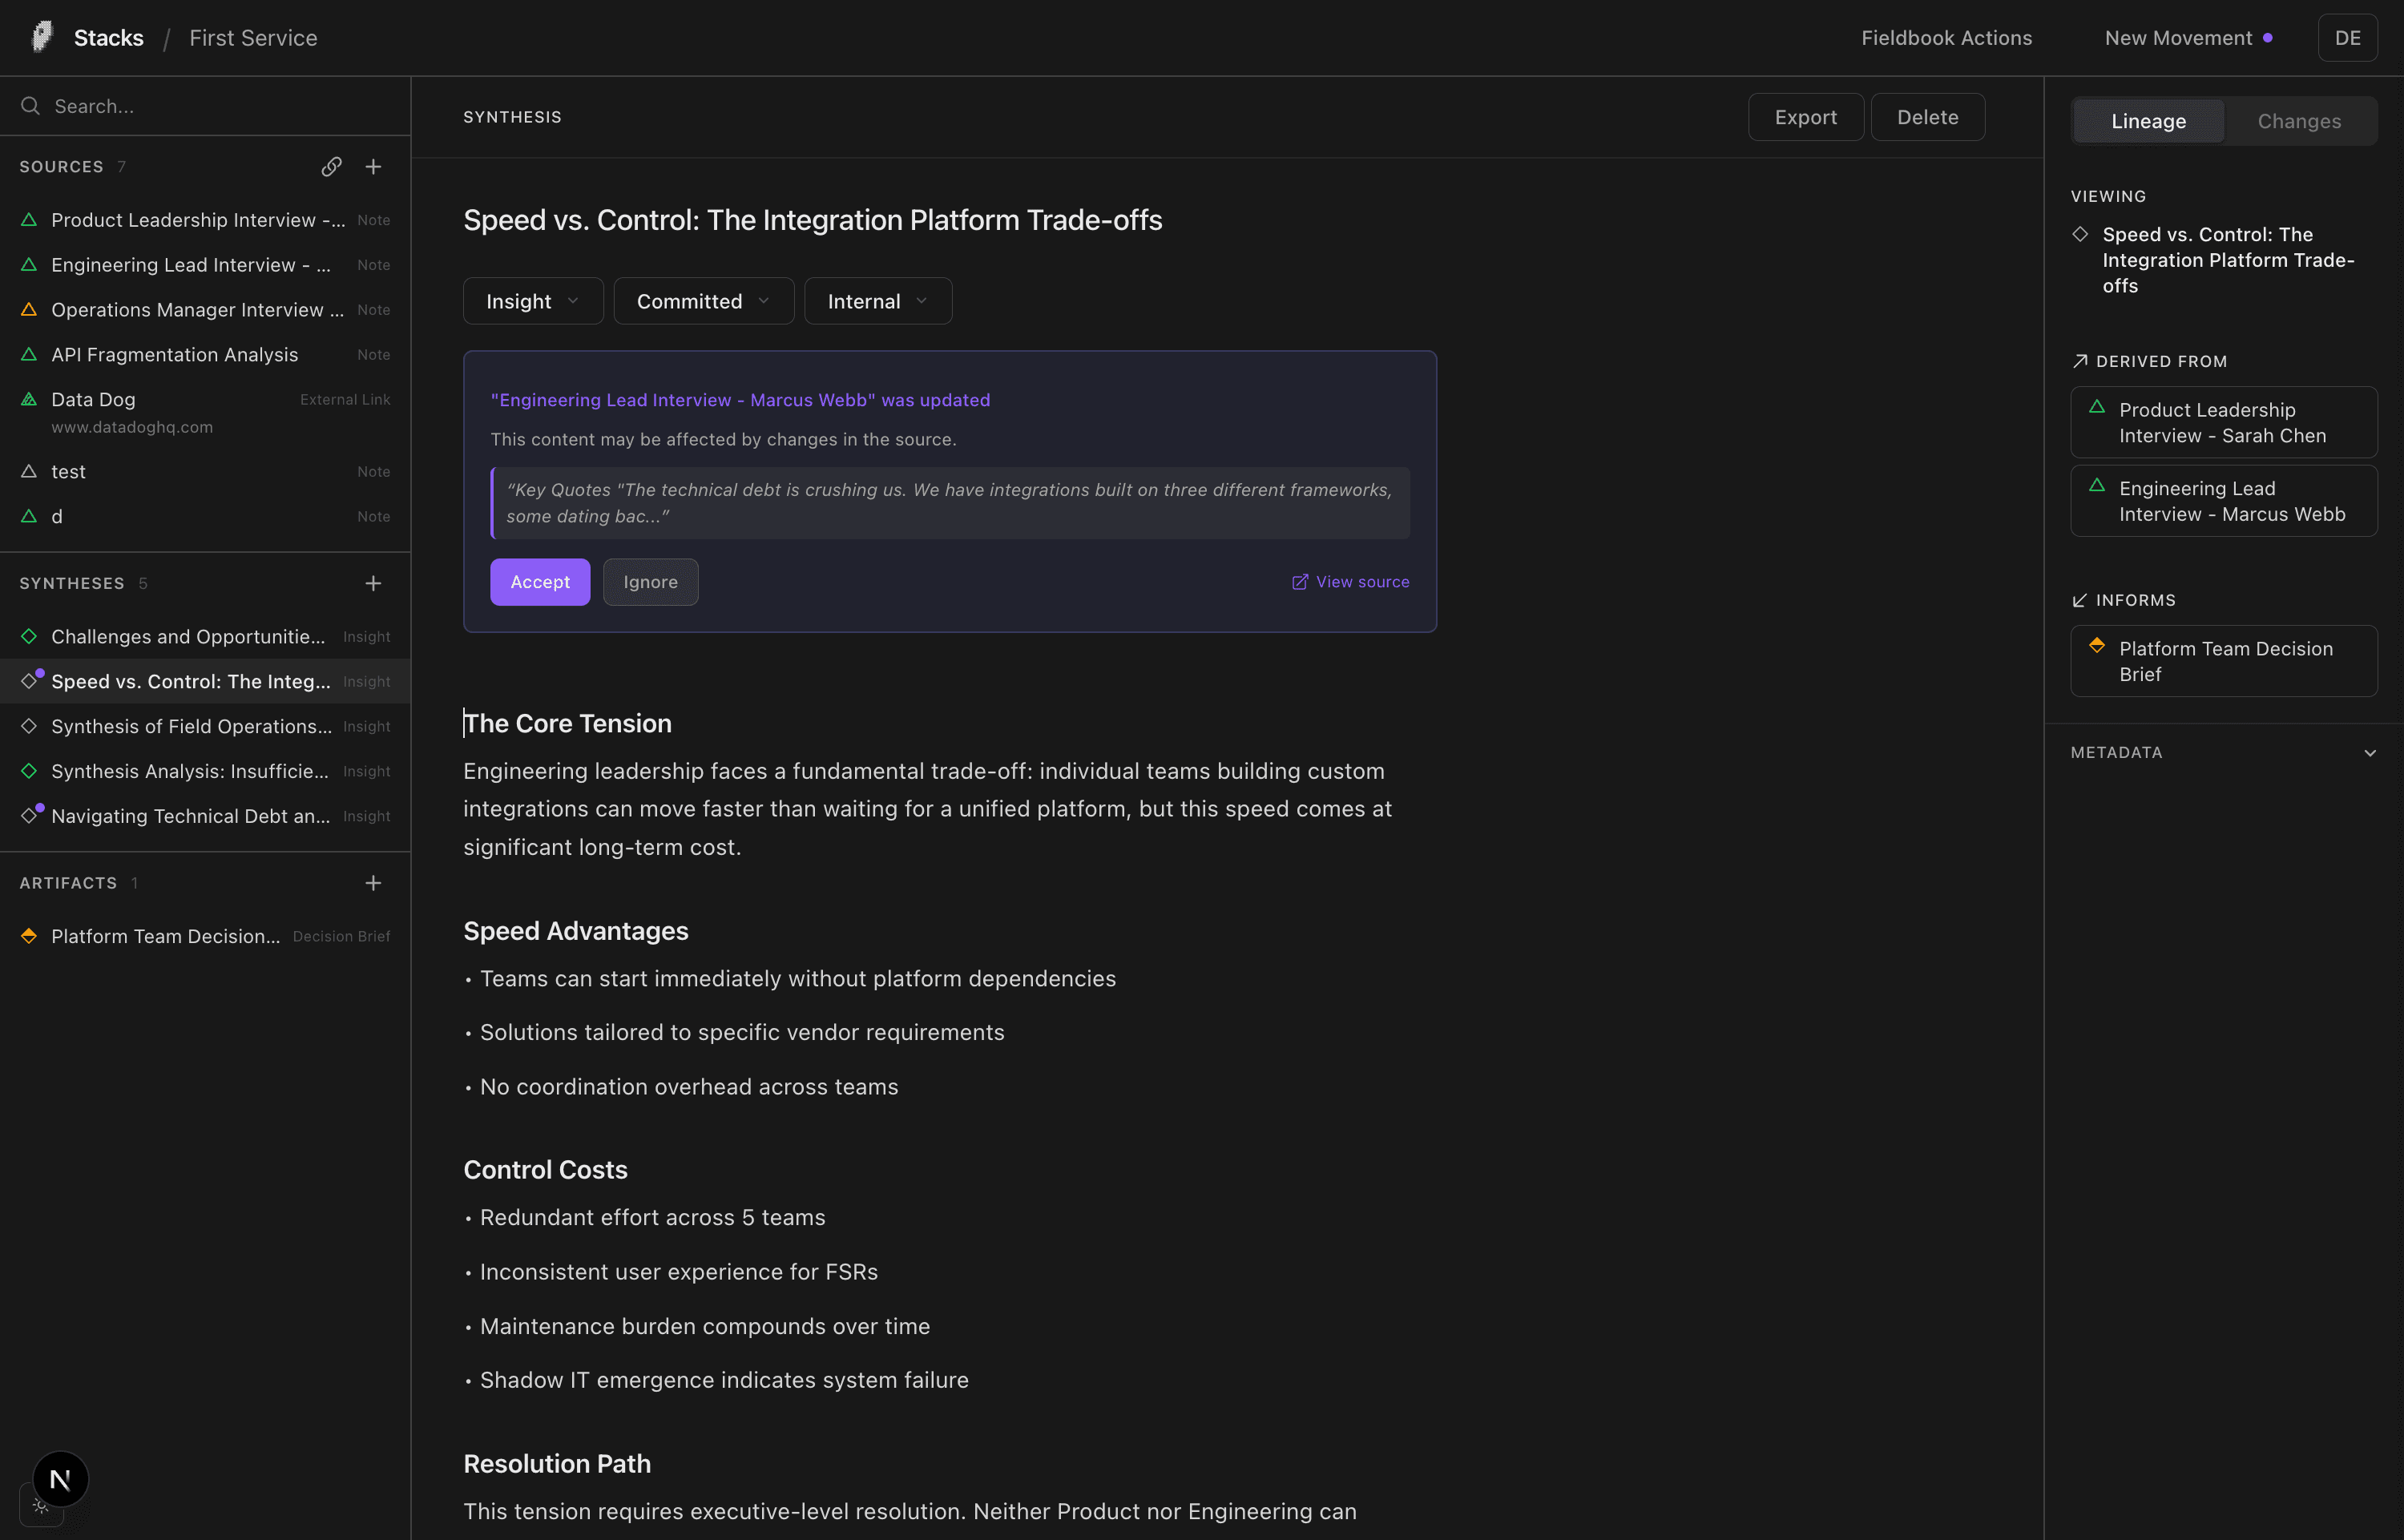Add a new synthesis with plus icon
This screenshot has height=1540, width=2404.
pos(373,583)
